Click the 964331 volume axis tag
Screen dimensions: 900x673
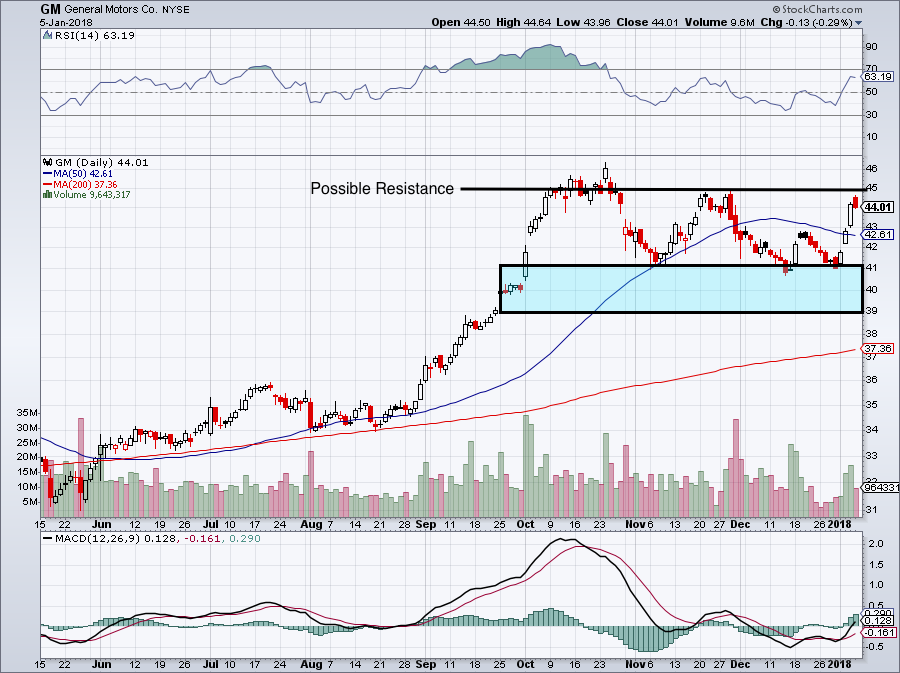[x=881, y=488]
